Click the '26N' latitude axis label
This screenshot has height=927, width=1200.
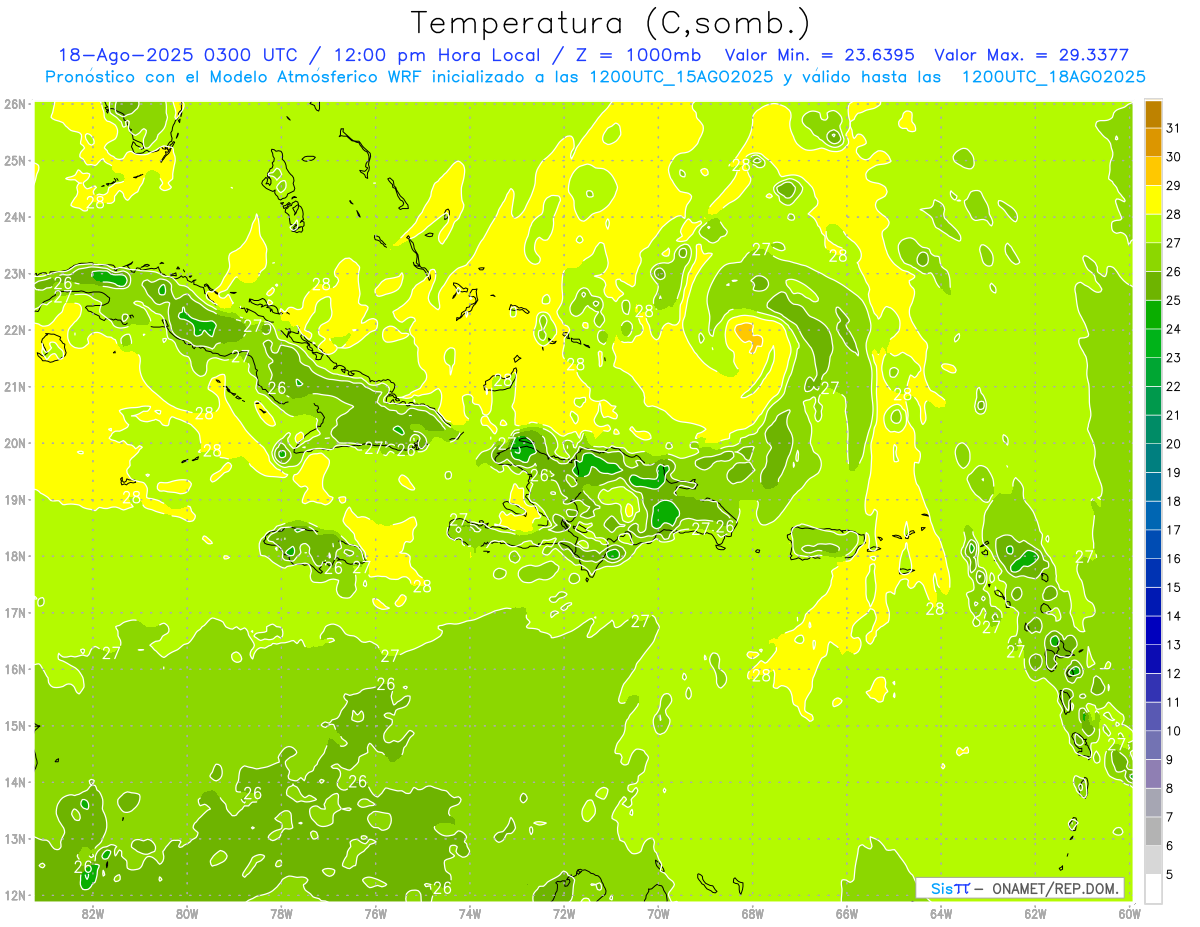14,104
